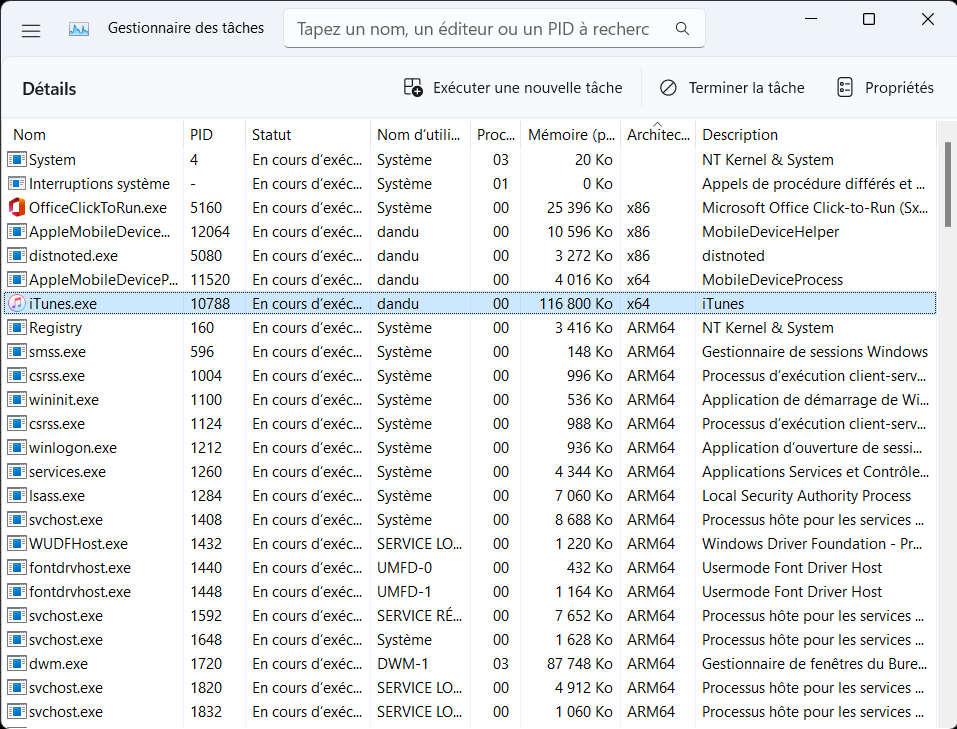Click the iTunes.exe music icon
957x729 pixels.
point(16,303)
